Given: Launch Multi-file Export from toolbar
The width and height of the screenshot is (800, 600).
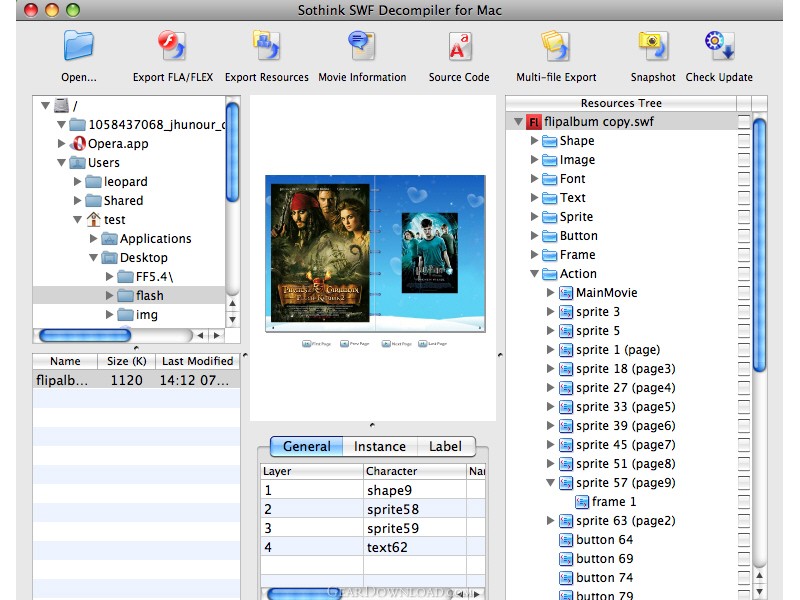Looking at the screenshot, I should pyautogui.click(x=556, y=46).
